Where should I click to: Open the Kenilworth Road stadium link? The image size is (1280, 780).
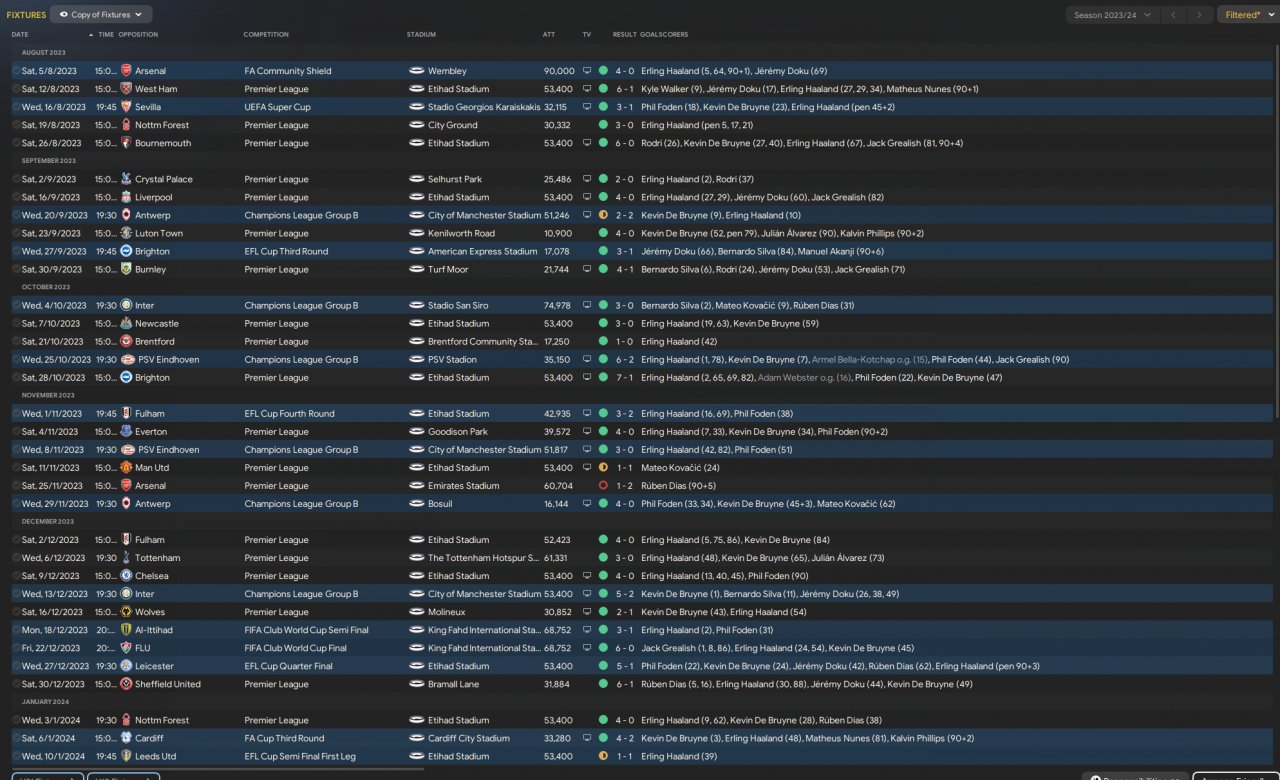(461, 233)
